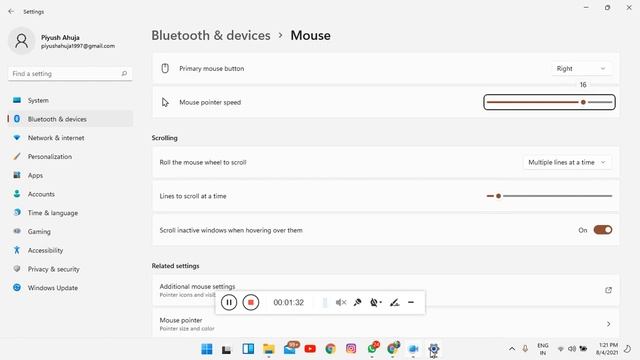640x360 pixels.
Task: Open the Mail app in taskbar
Action: [291, 348]
